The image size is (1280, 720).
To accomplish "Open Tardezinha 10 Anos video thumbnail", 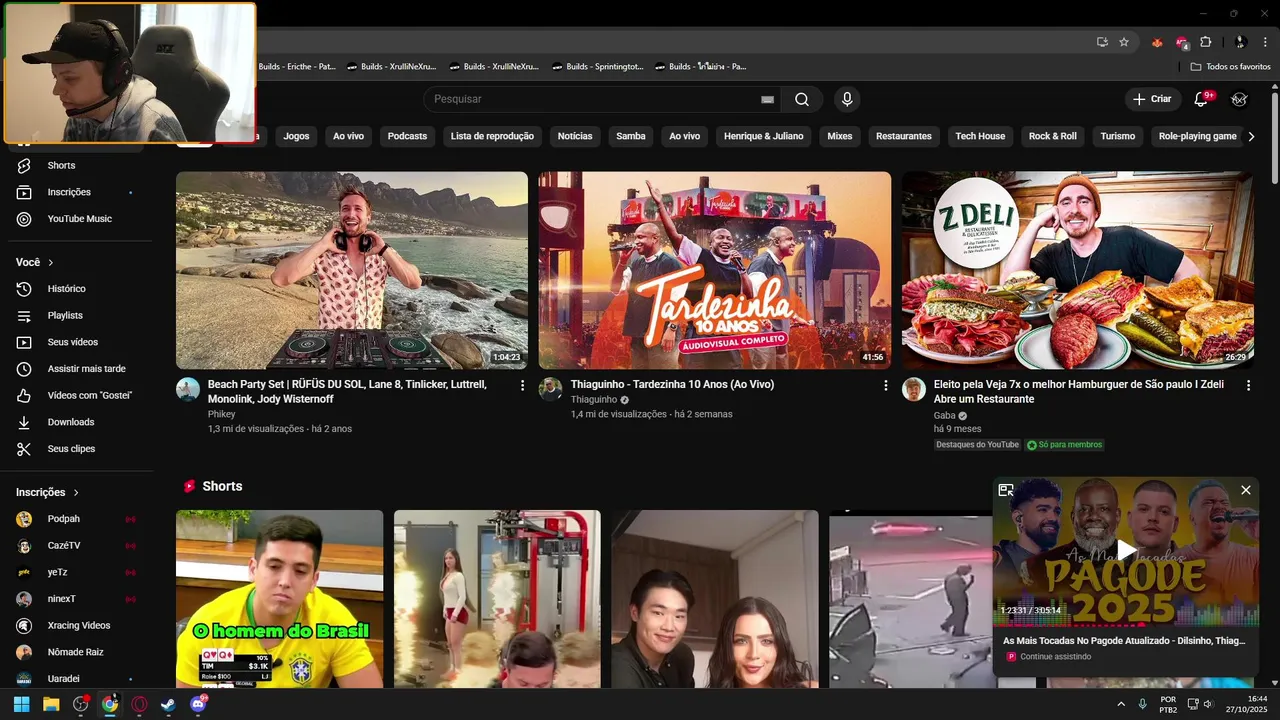I will 715,270.
